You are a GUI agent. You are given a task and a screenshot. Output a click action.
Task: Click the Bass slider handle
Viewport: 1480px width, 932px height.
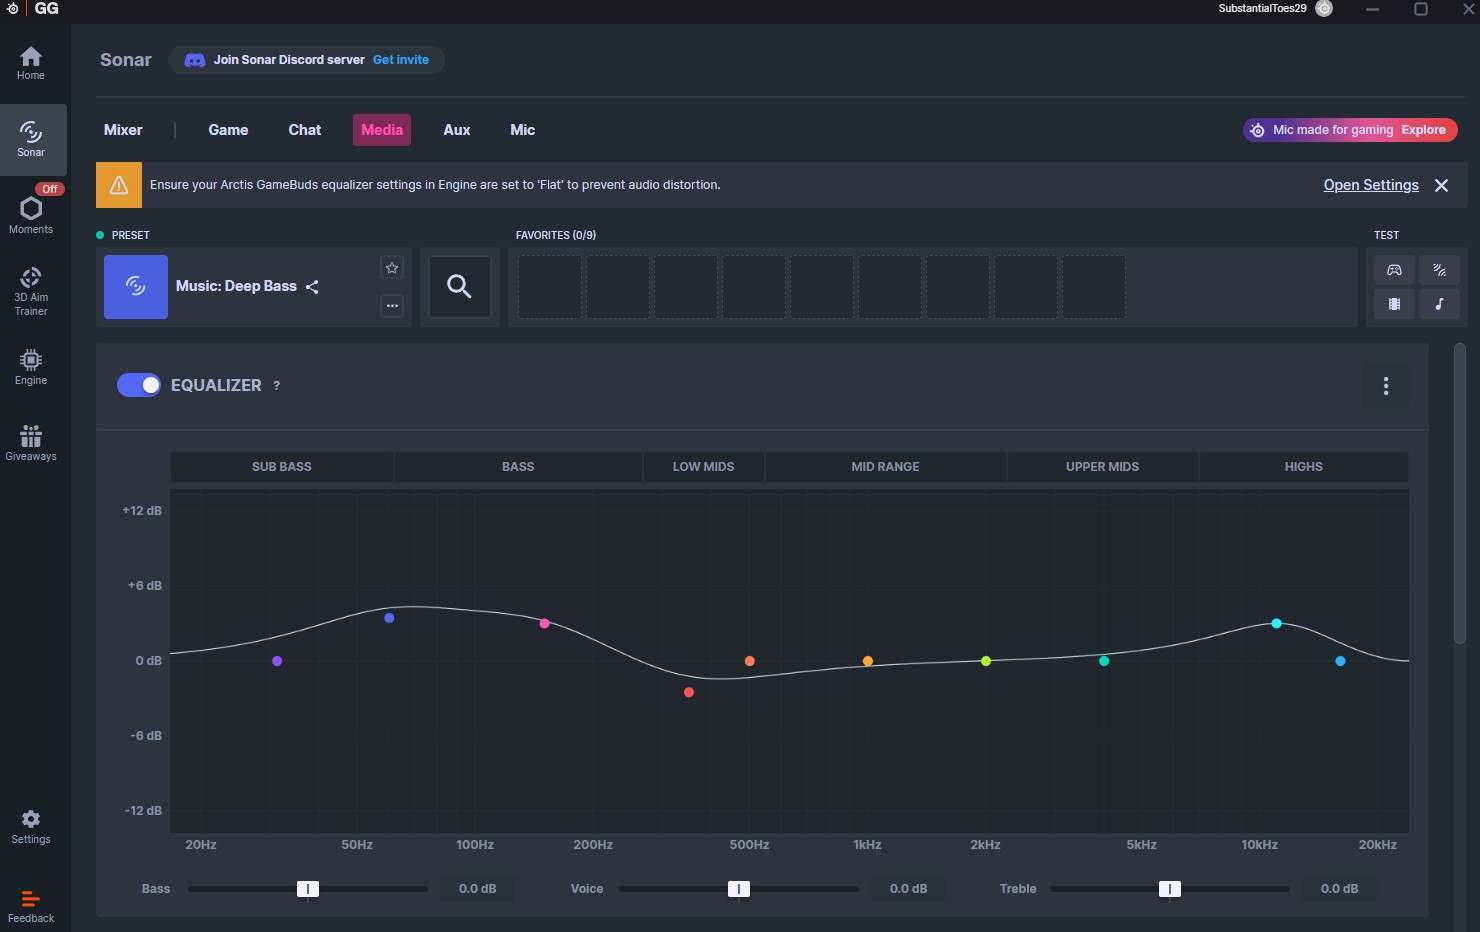(x=308, y=889)
